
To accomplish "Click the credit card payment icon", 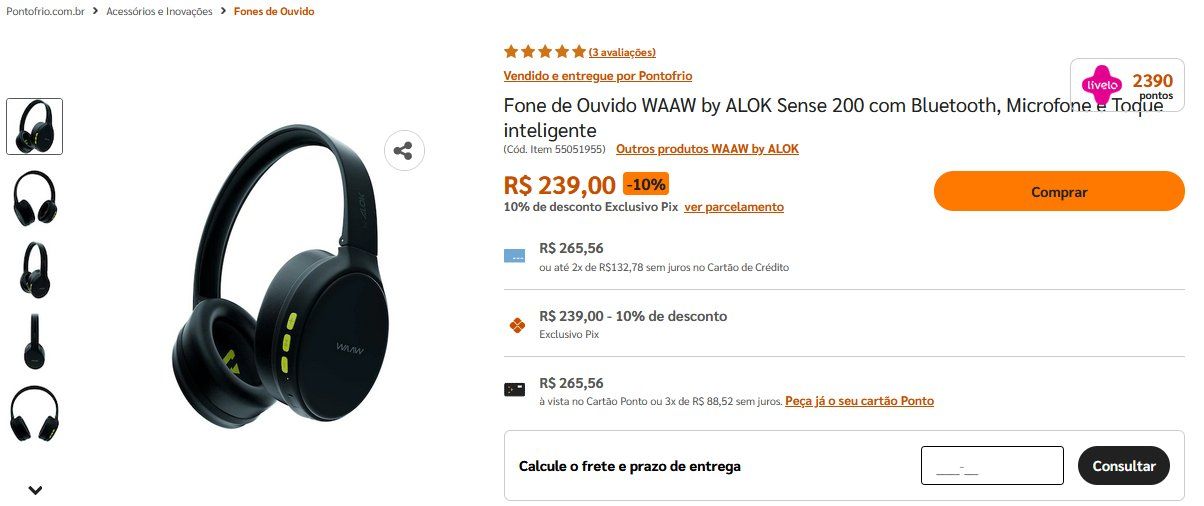I will pyautogui.click(x=514, y=255).
